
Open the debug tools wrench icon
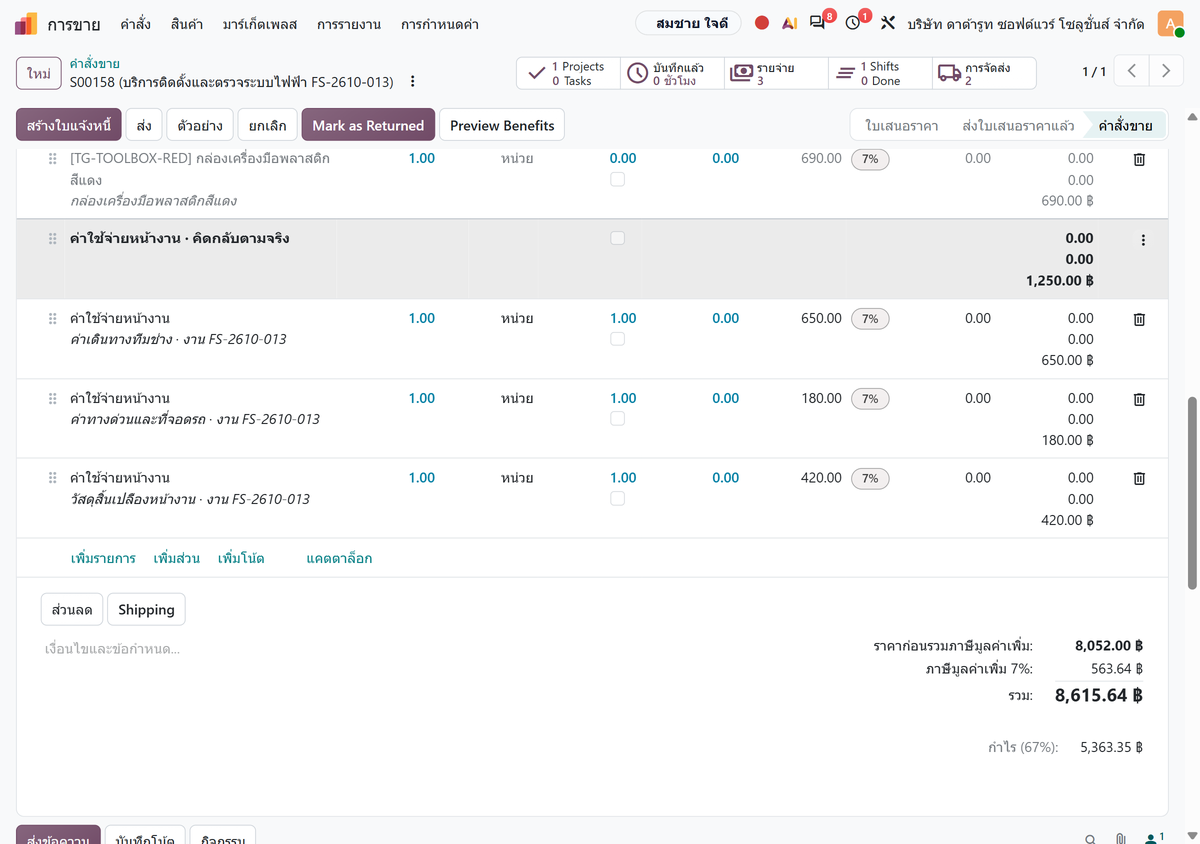pyautogui.click(x=887, y=23)
